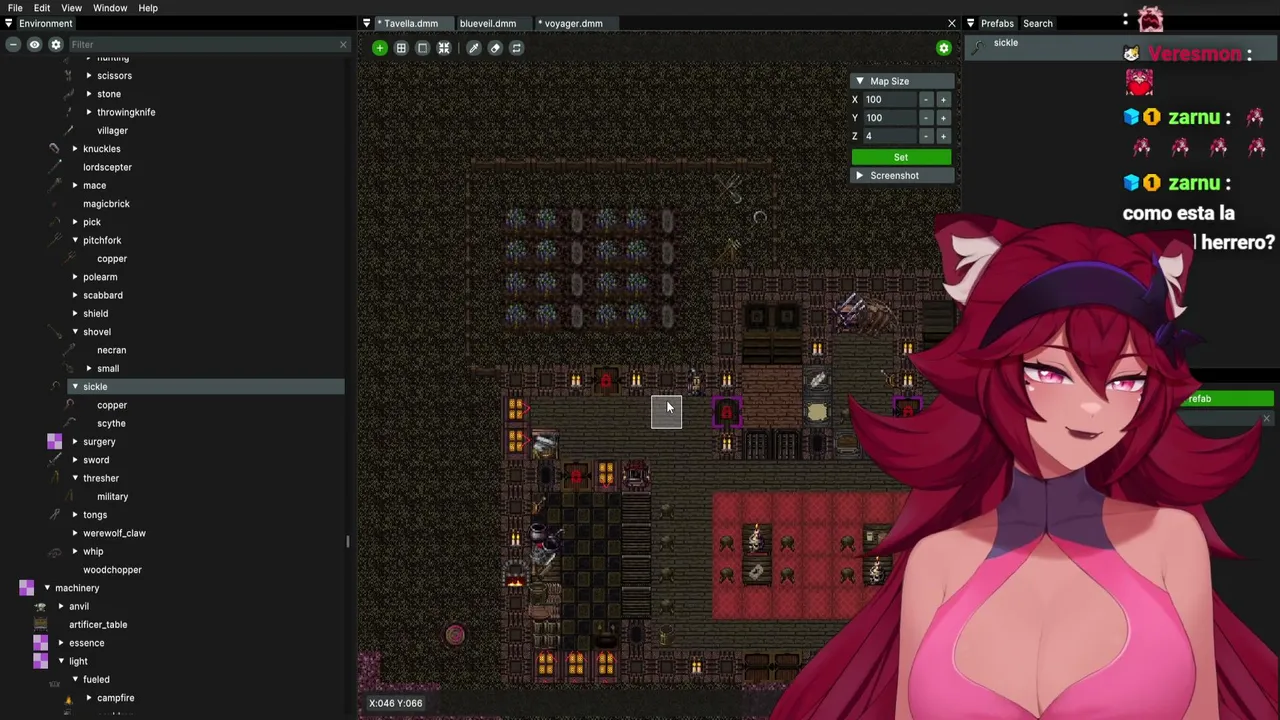Image resolution: width=1280 pixels, height=720 pixels.
Task: Decrease map X size with the minus button
Action: [926, 100]
